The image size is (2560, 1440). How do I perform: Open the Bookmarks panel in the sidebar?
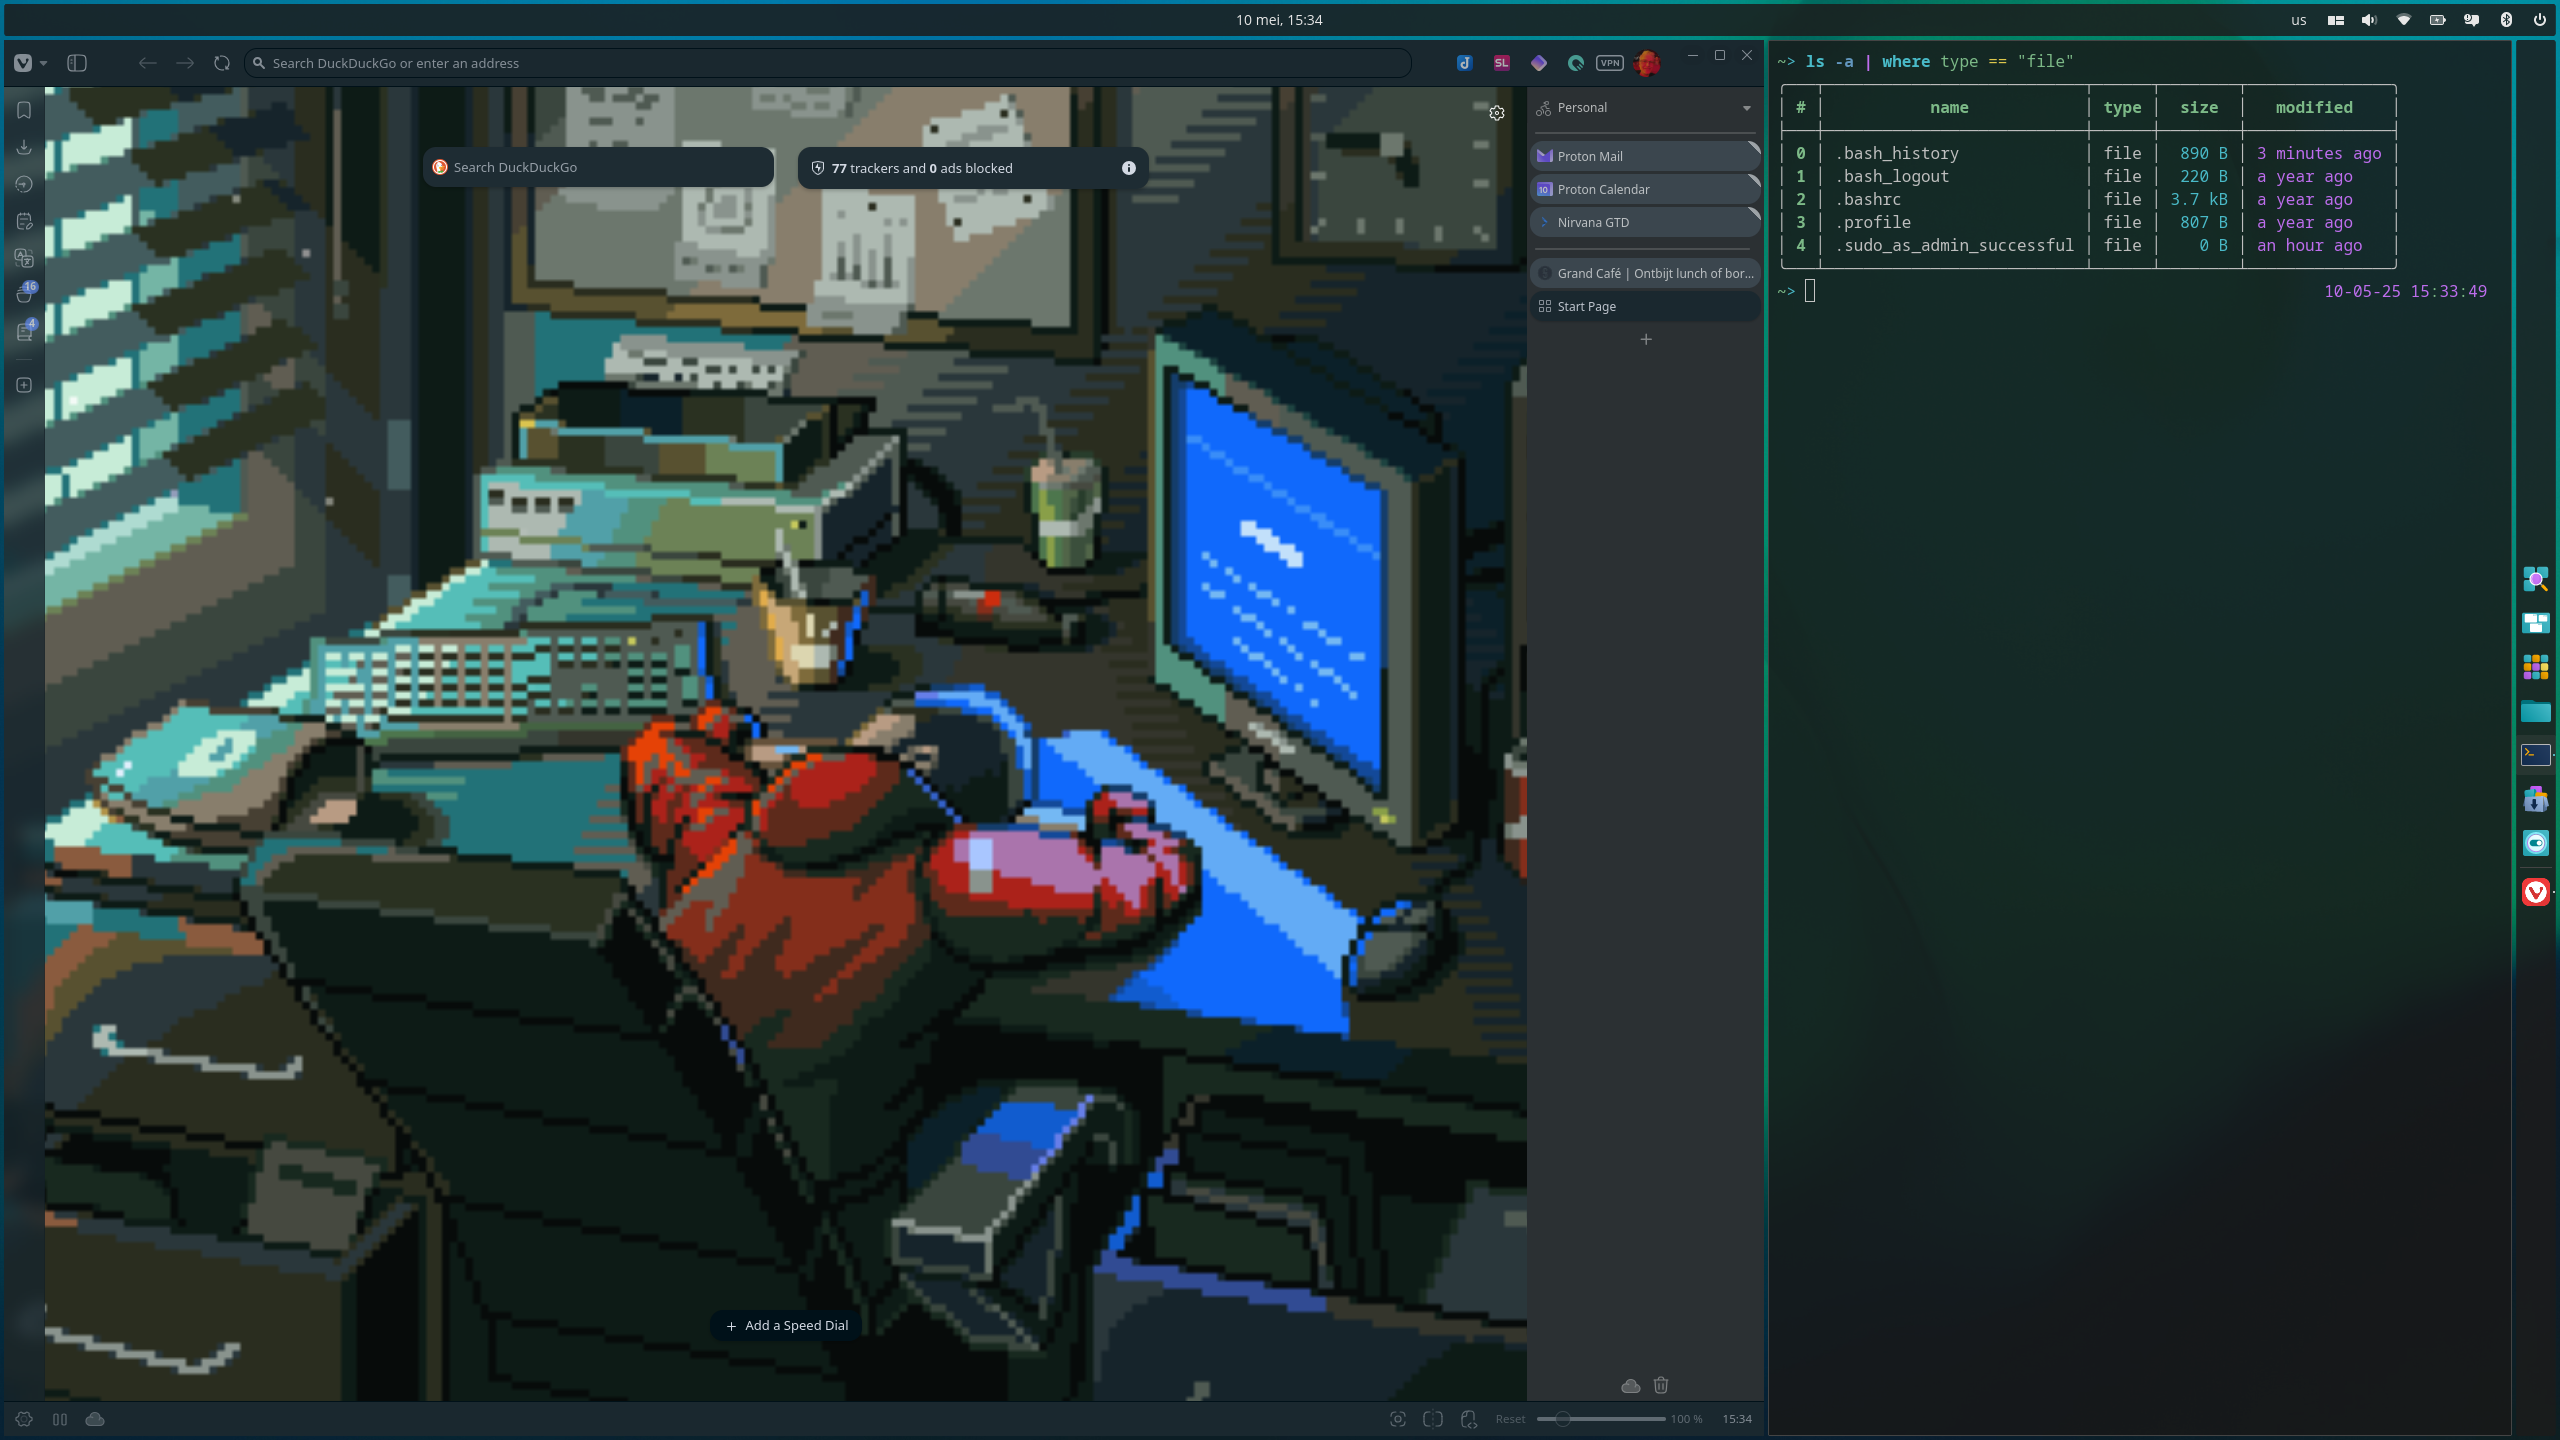24,110
